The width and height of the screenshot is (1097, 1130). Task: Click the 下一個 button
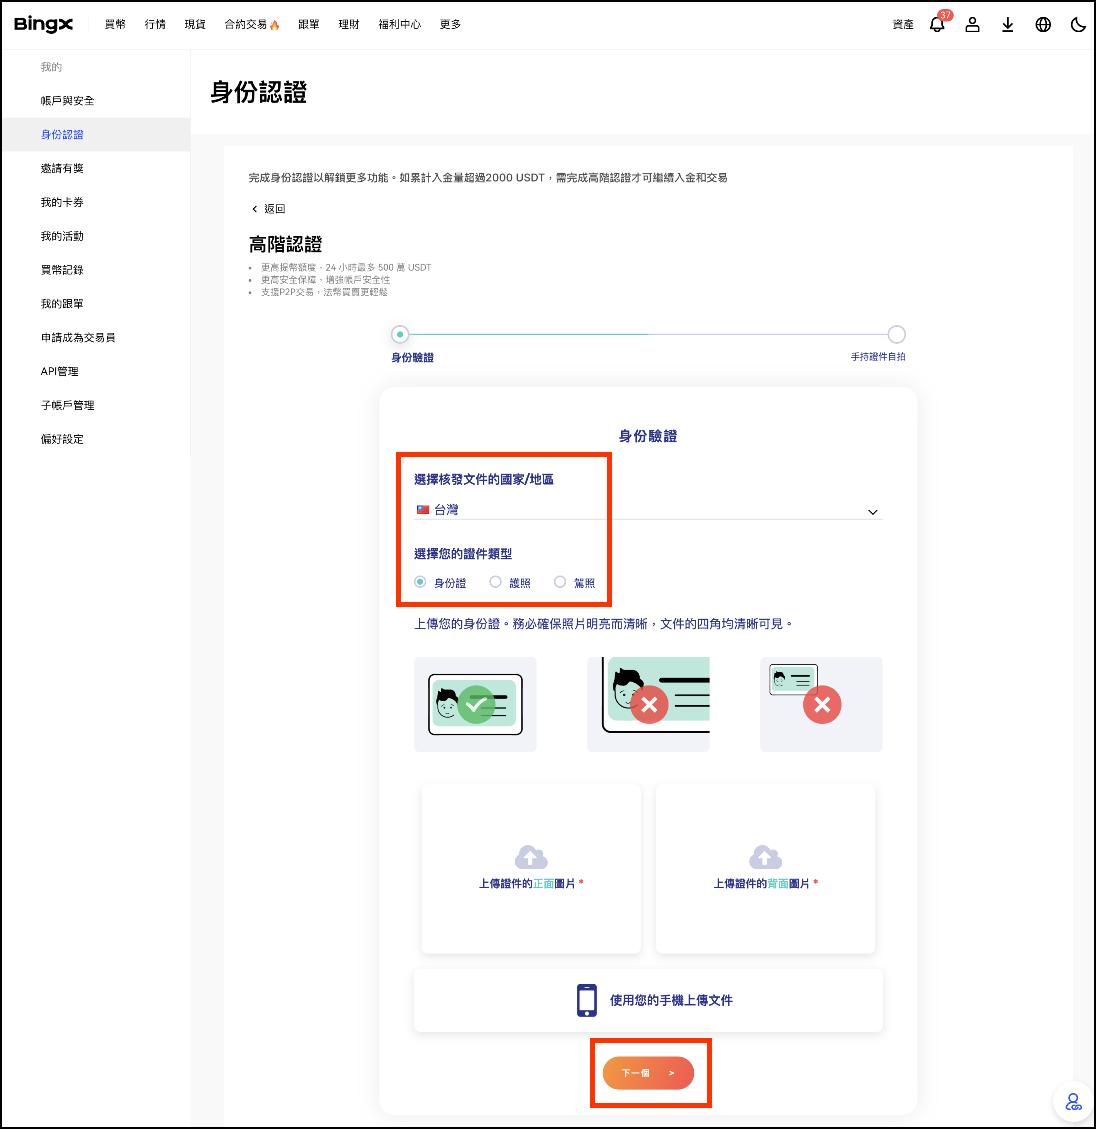coord(648,1073)
